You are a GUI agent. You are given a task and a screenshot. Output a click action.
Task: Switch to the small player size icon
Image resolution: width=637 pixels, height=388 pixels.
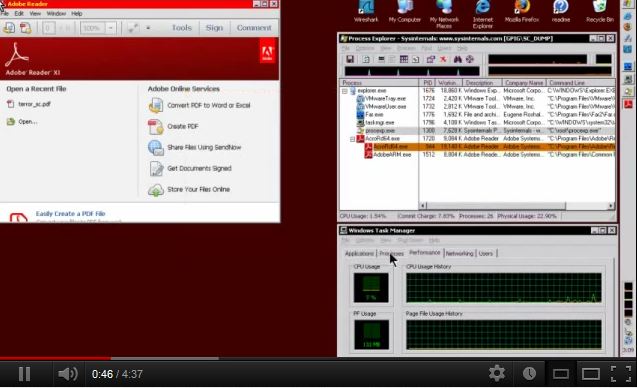pyautogui.click(x=561, y=373)
